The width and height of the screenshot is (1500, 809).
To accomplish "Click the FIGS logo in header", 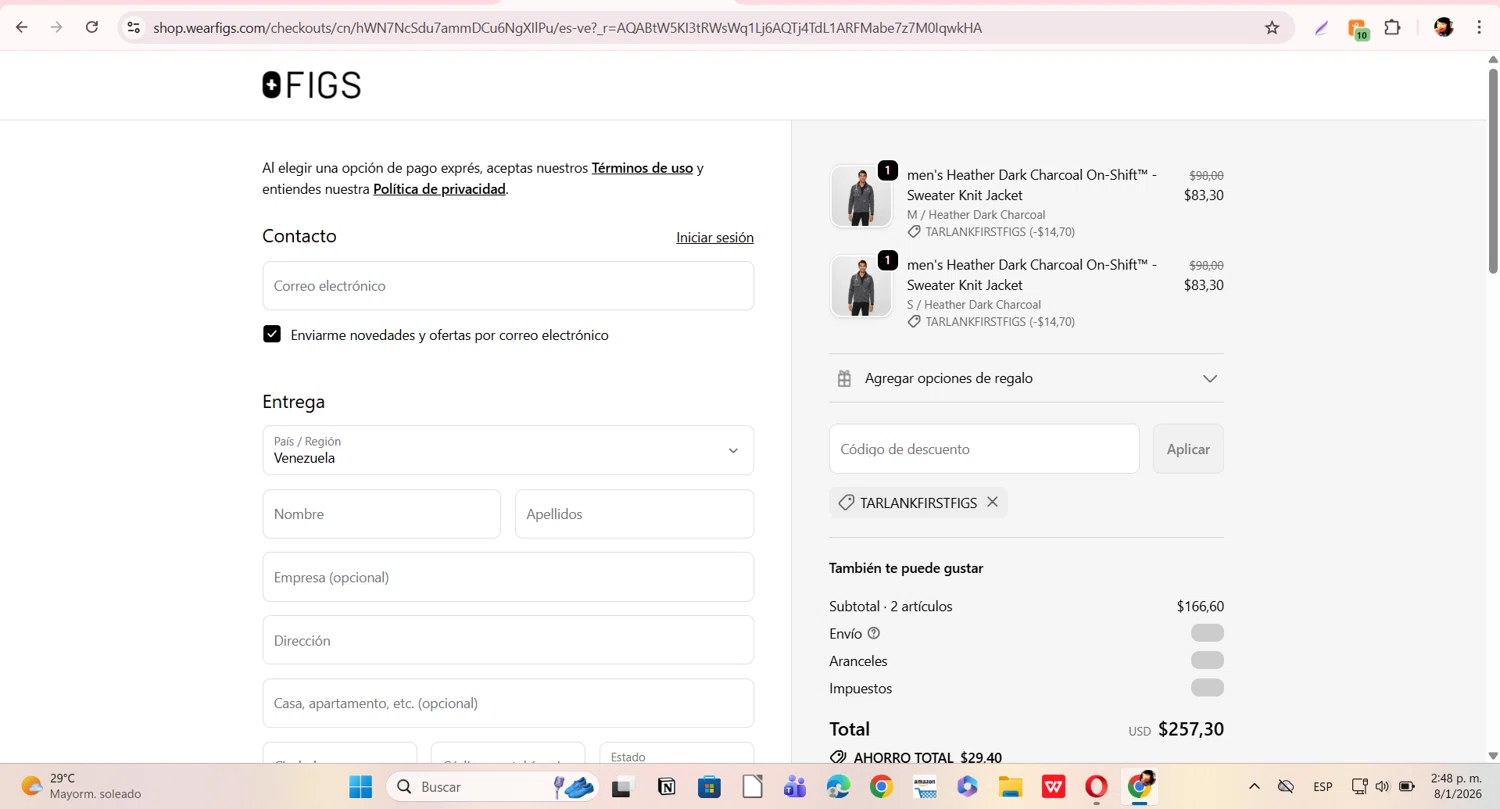I will coord(311,85).
